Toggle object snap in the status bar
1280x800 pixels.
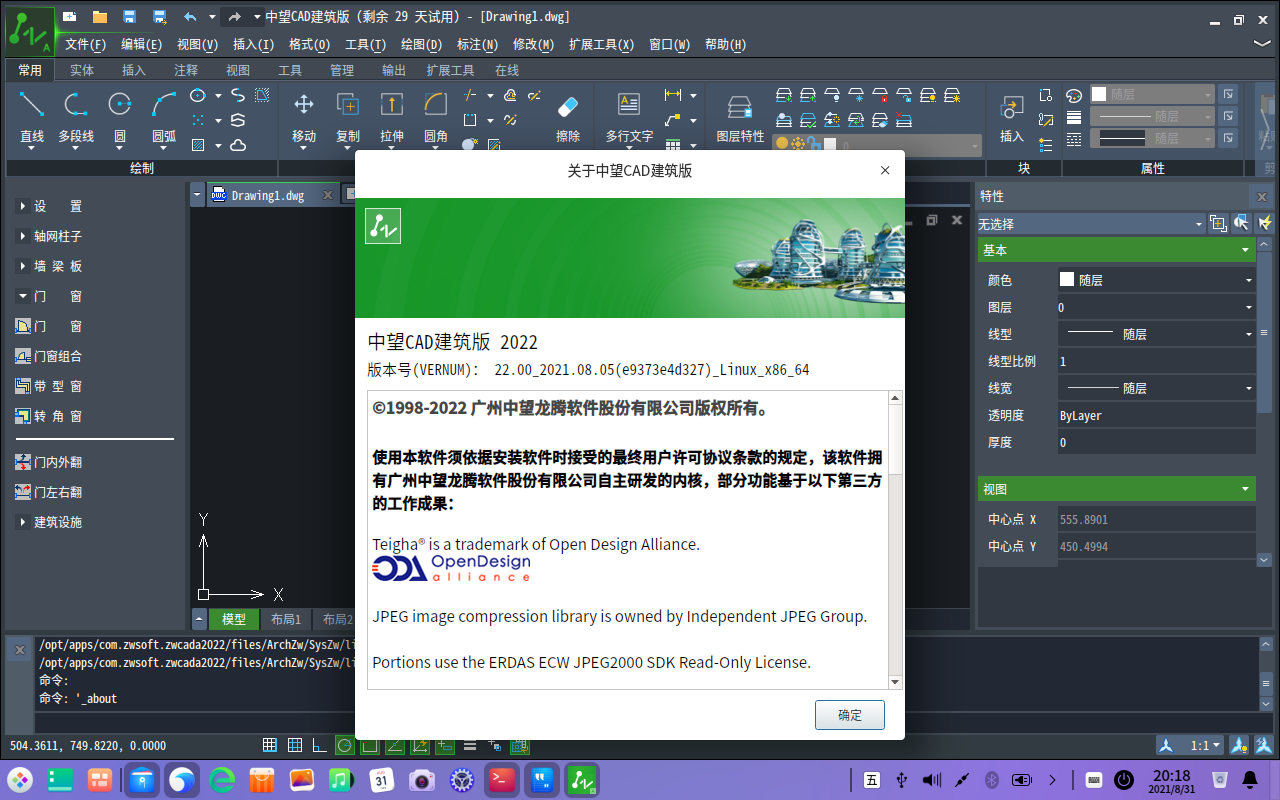370,745
